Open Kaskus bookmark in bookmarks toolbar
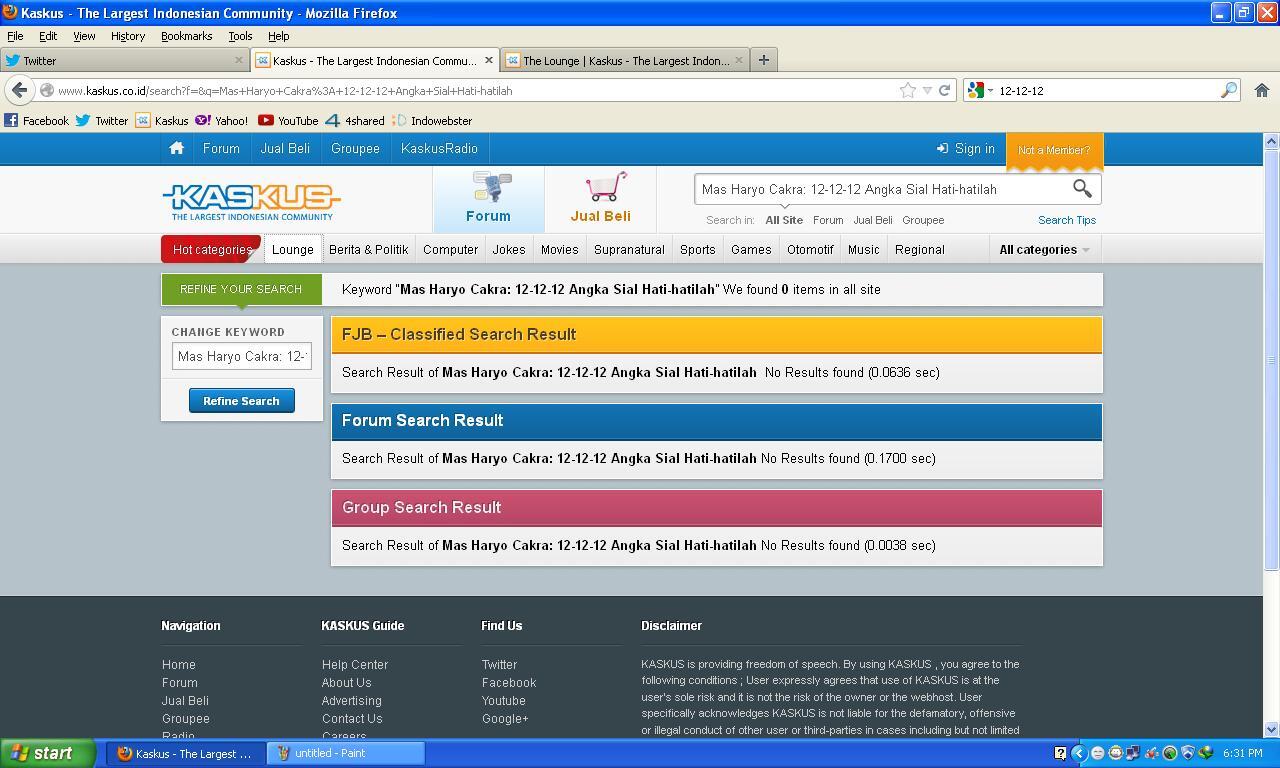The image size is (1280, 768). [x=162, y=120]
